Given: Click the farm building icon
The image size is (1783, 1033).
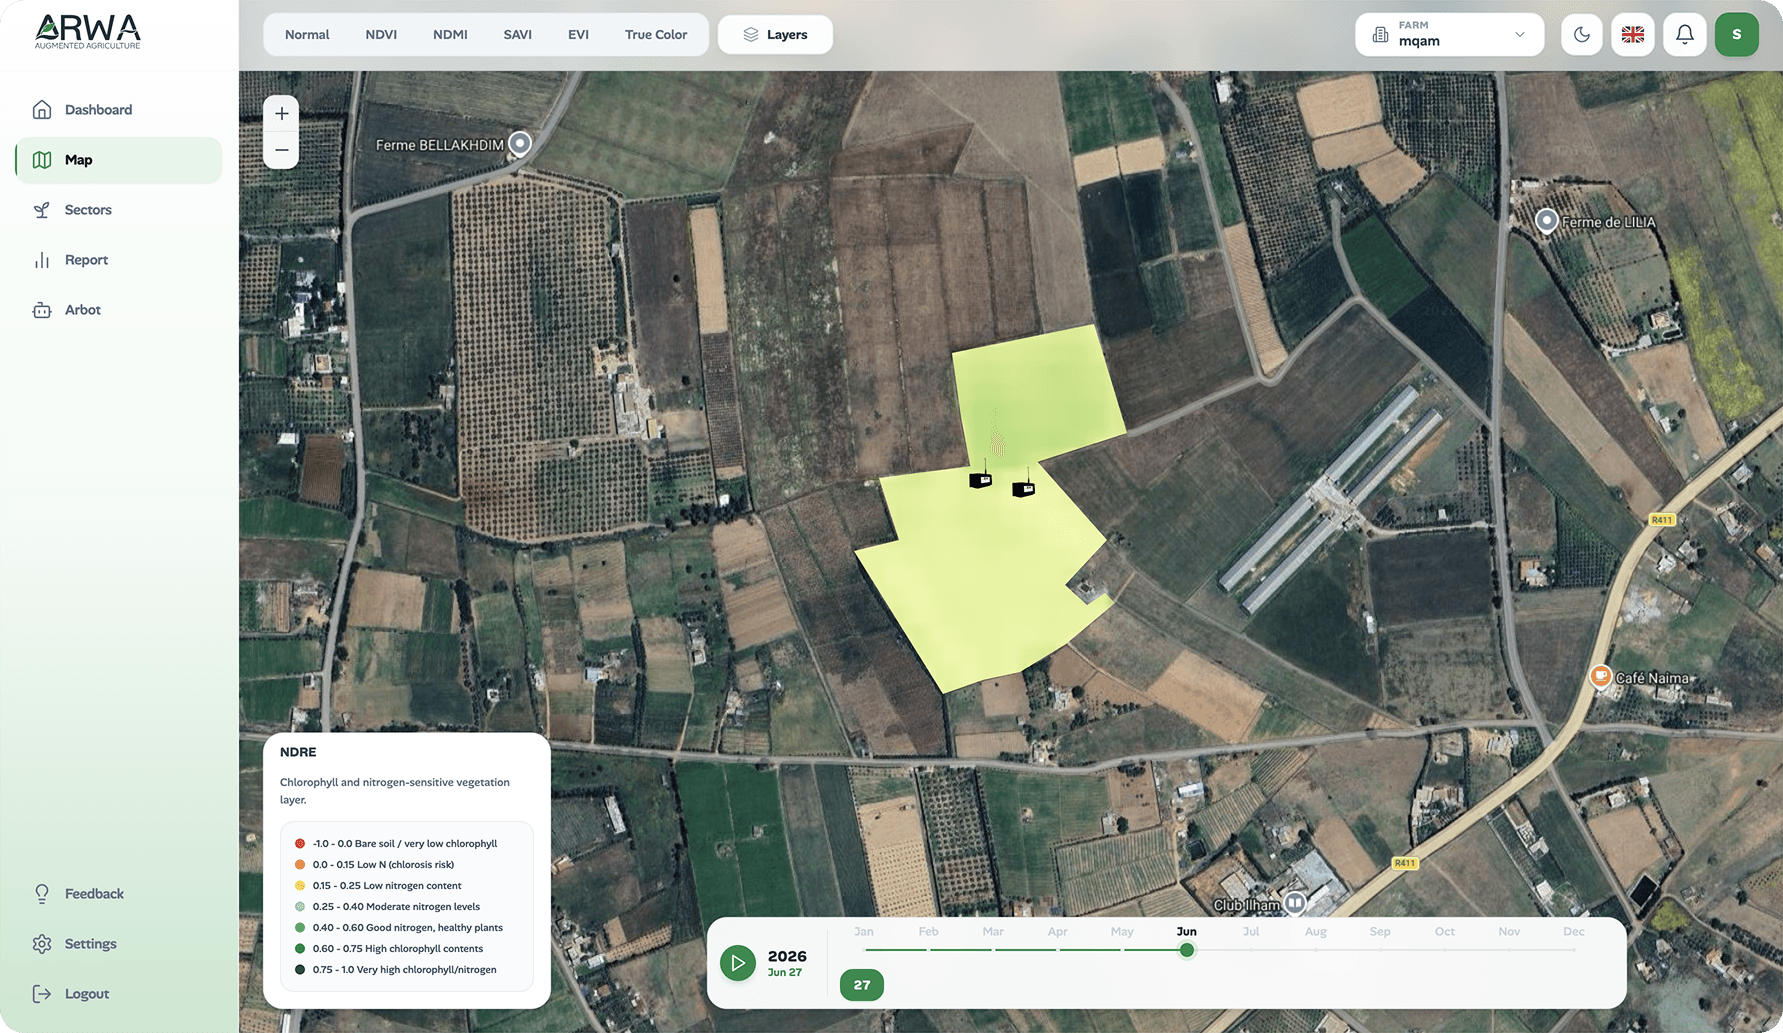Looking at the screenshot, I should (x=1380, y=35).
